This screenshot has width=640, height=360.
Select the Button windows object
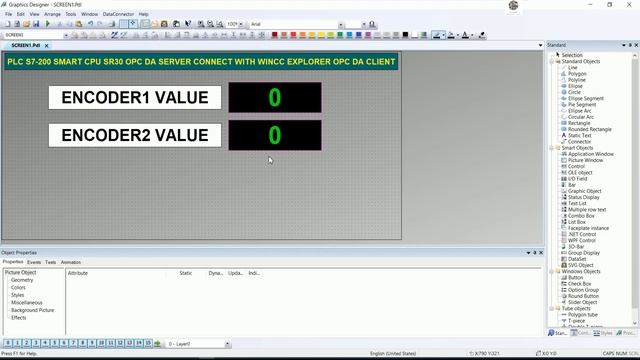(x=576, y=277)
